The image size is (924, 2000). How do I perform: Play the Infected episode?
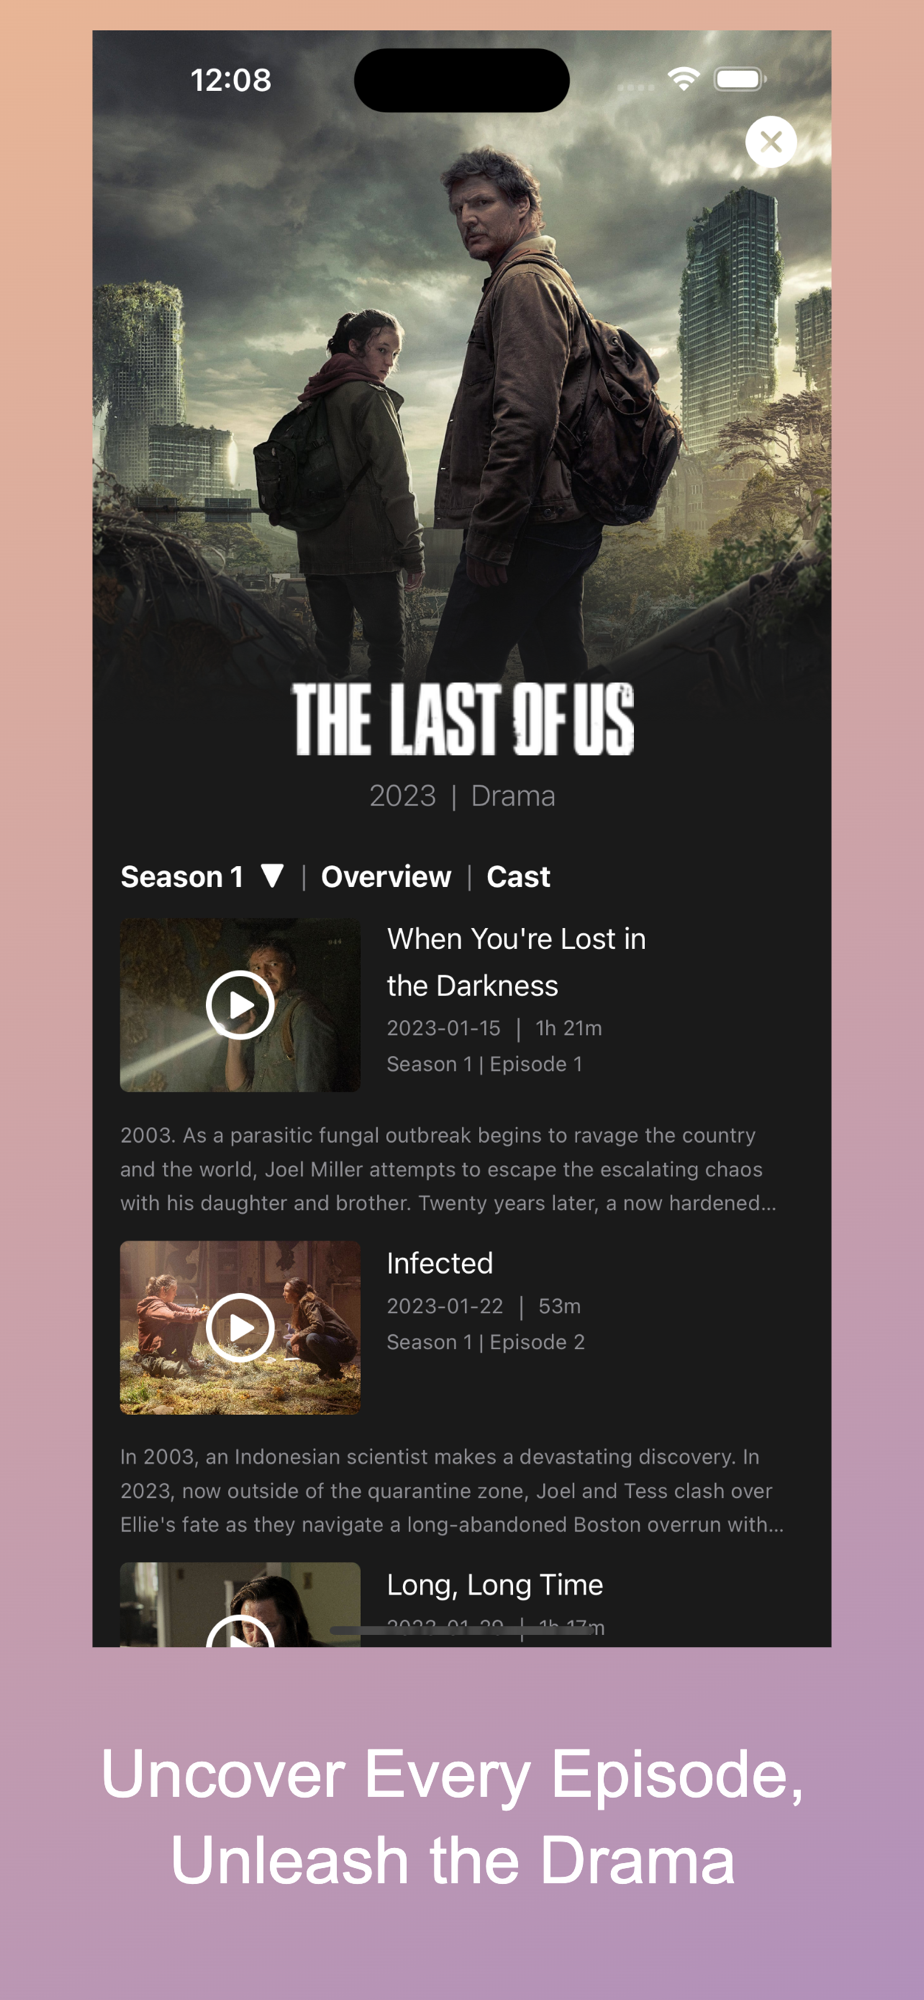240,1327
